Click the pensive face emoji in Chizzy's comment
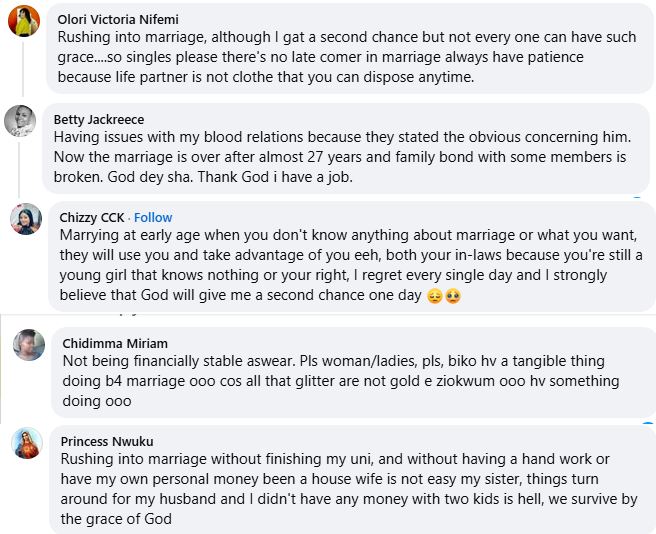The width and height of the screenshot is (656, 534). [x=435, y=297]
